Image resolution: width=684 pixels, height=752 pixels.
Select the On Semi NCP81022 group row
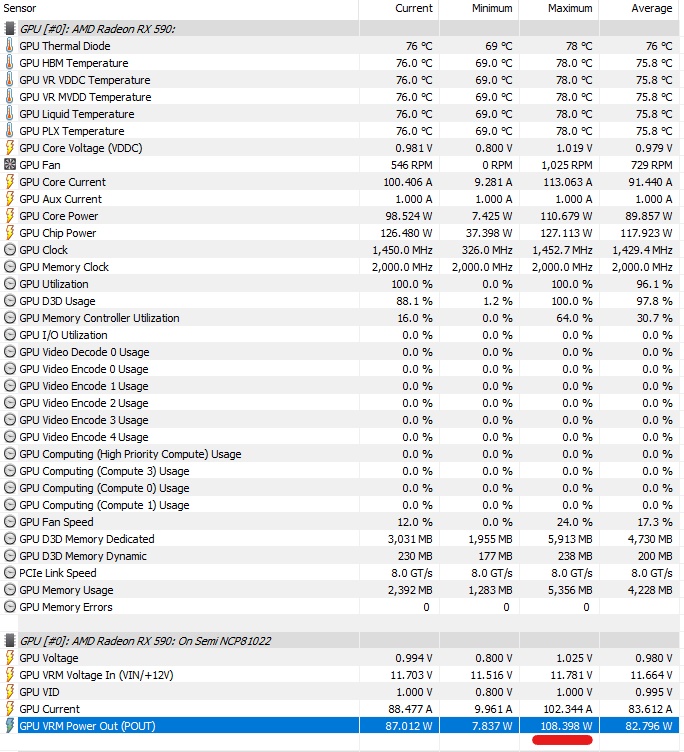(x=342, y=641)
